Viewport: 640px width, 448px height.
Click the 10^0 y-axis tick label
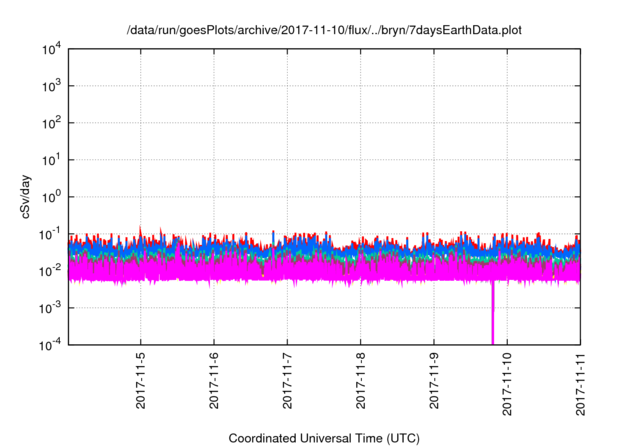(51, 197)
